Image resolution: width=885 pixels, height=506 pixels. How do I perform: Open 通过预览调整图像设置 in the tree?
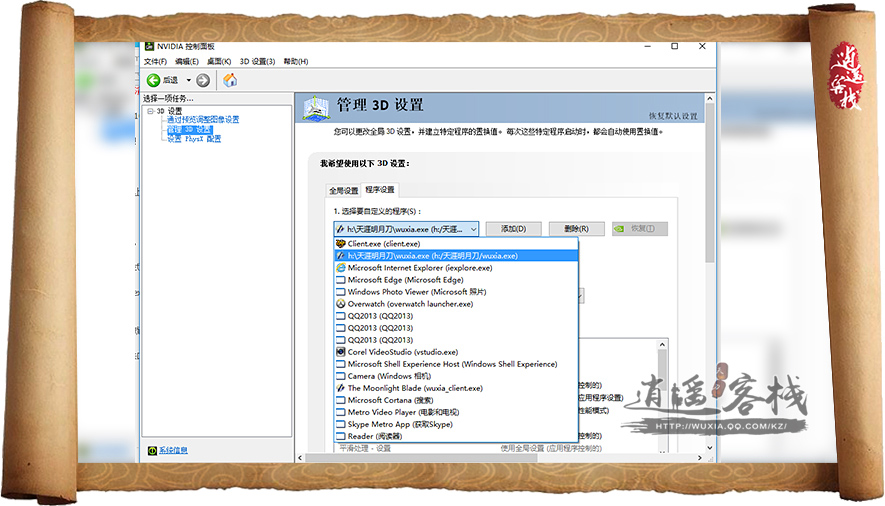[203, 120]
